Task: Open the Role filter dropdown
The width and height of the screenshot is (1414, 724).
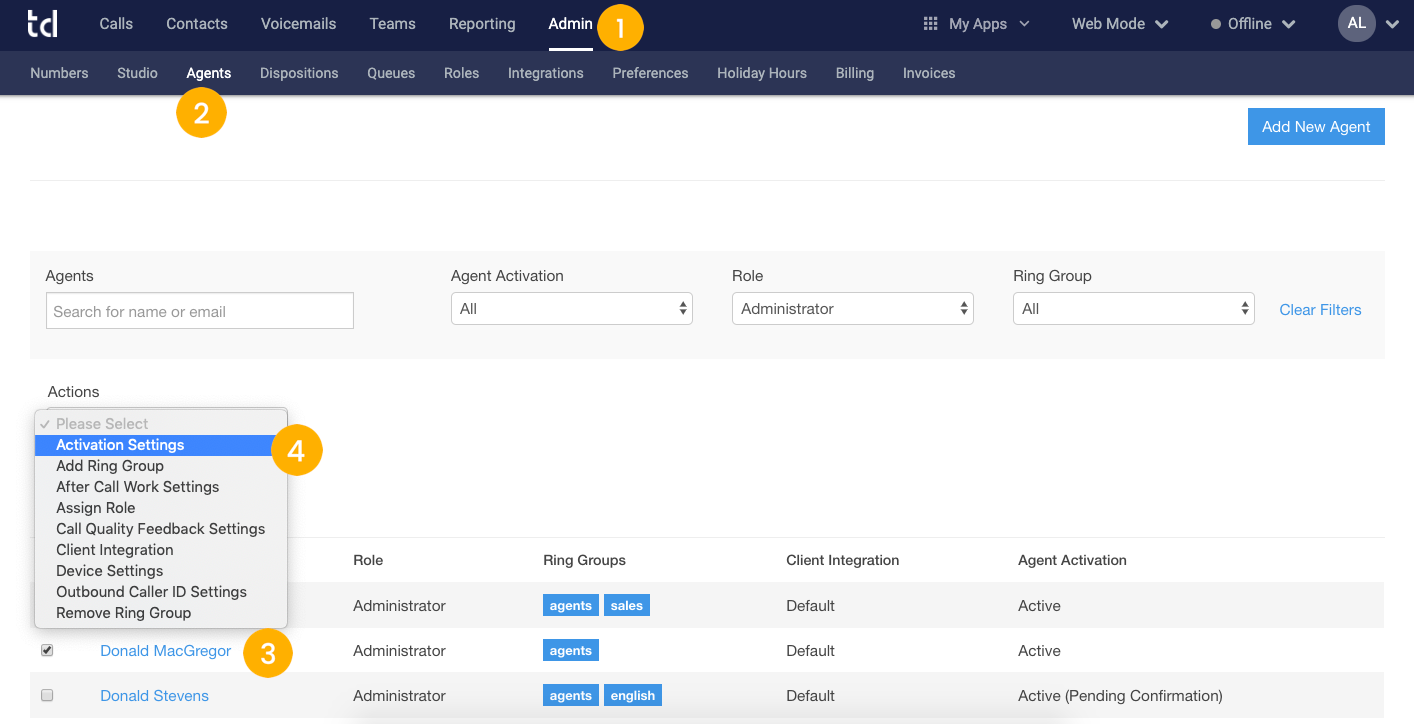Action: point(853,309)
